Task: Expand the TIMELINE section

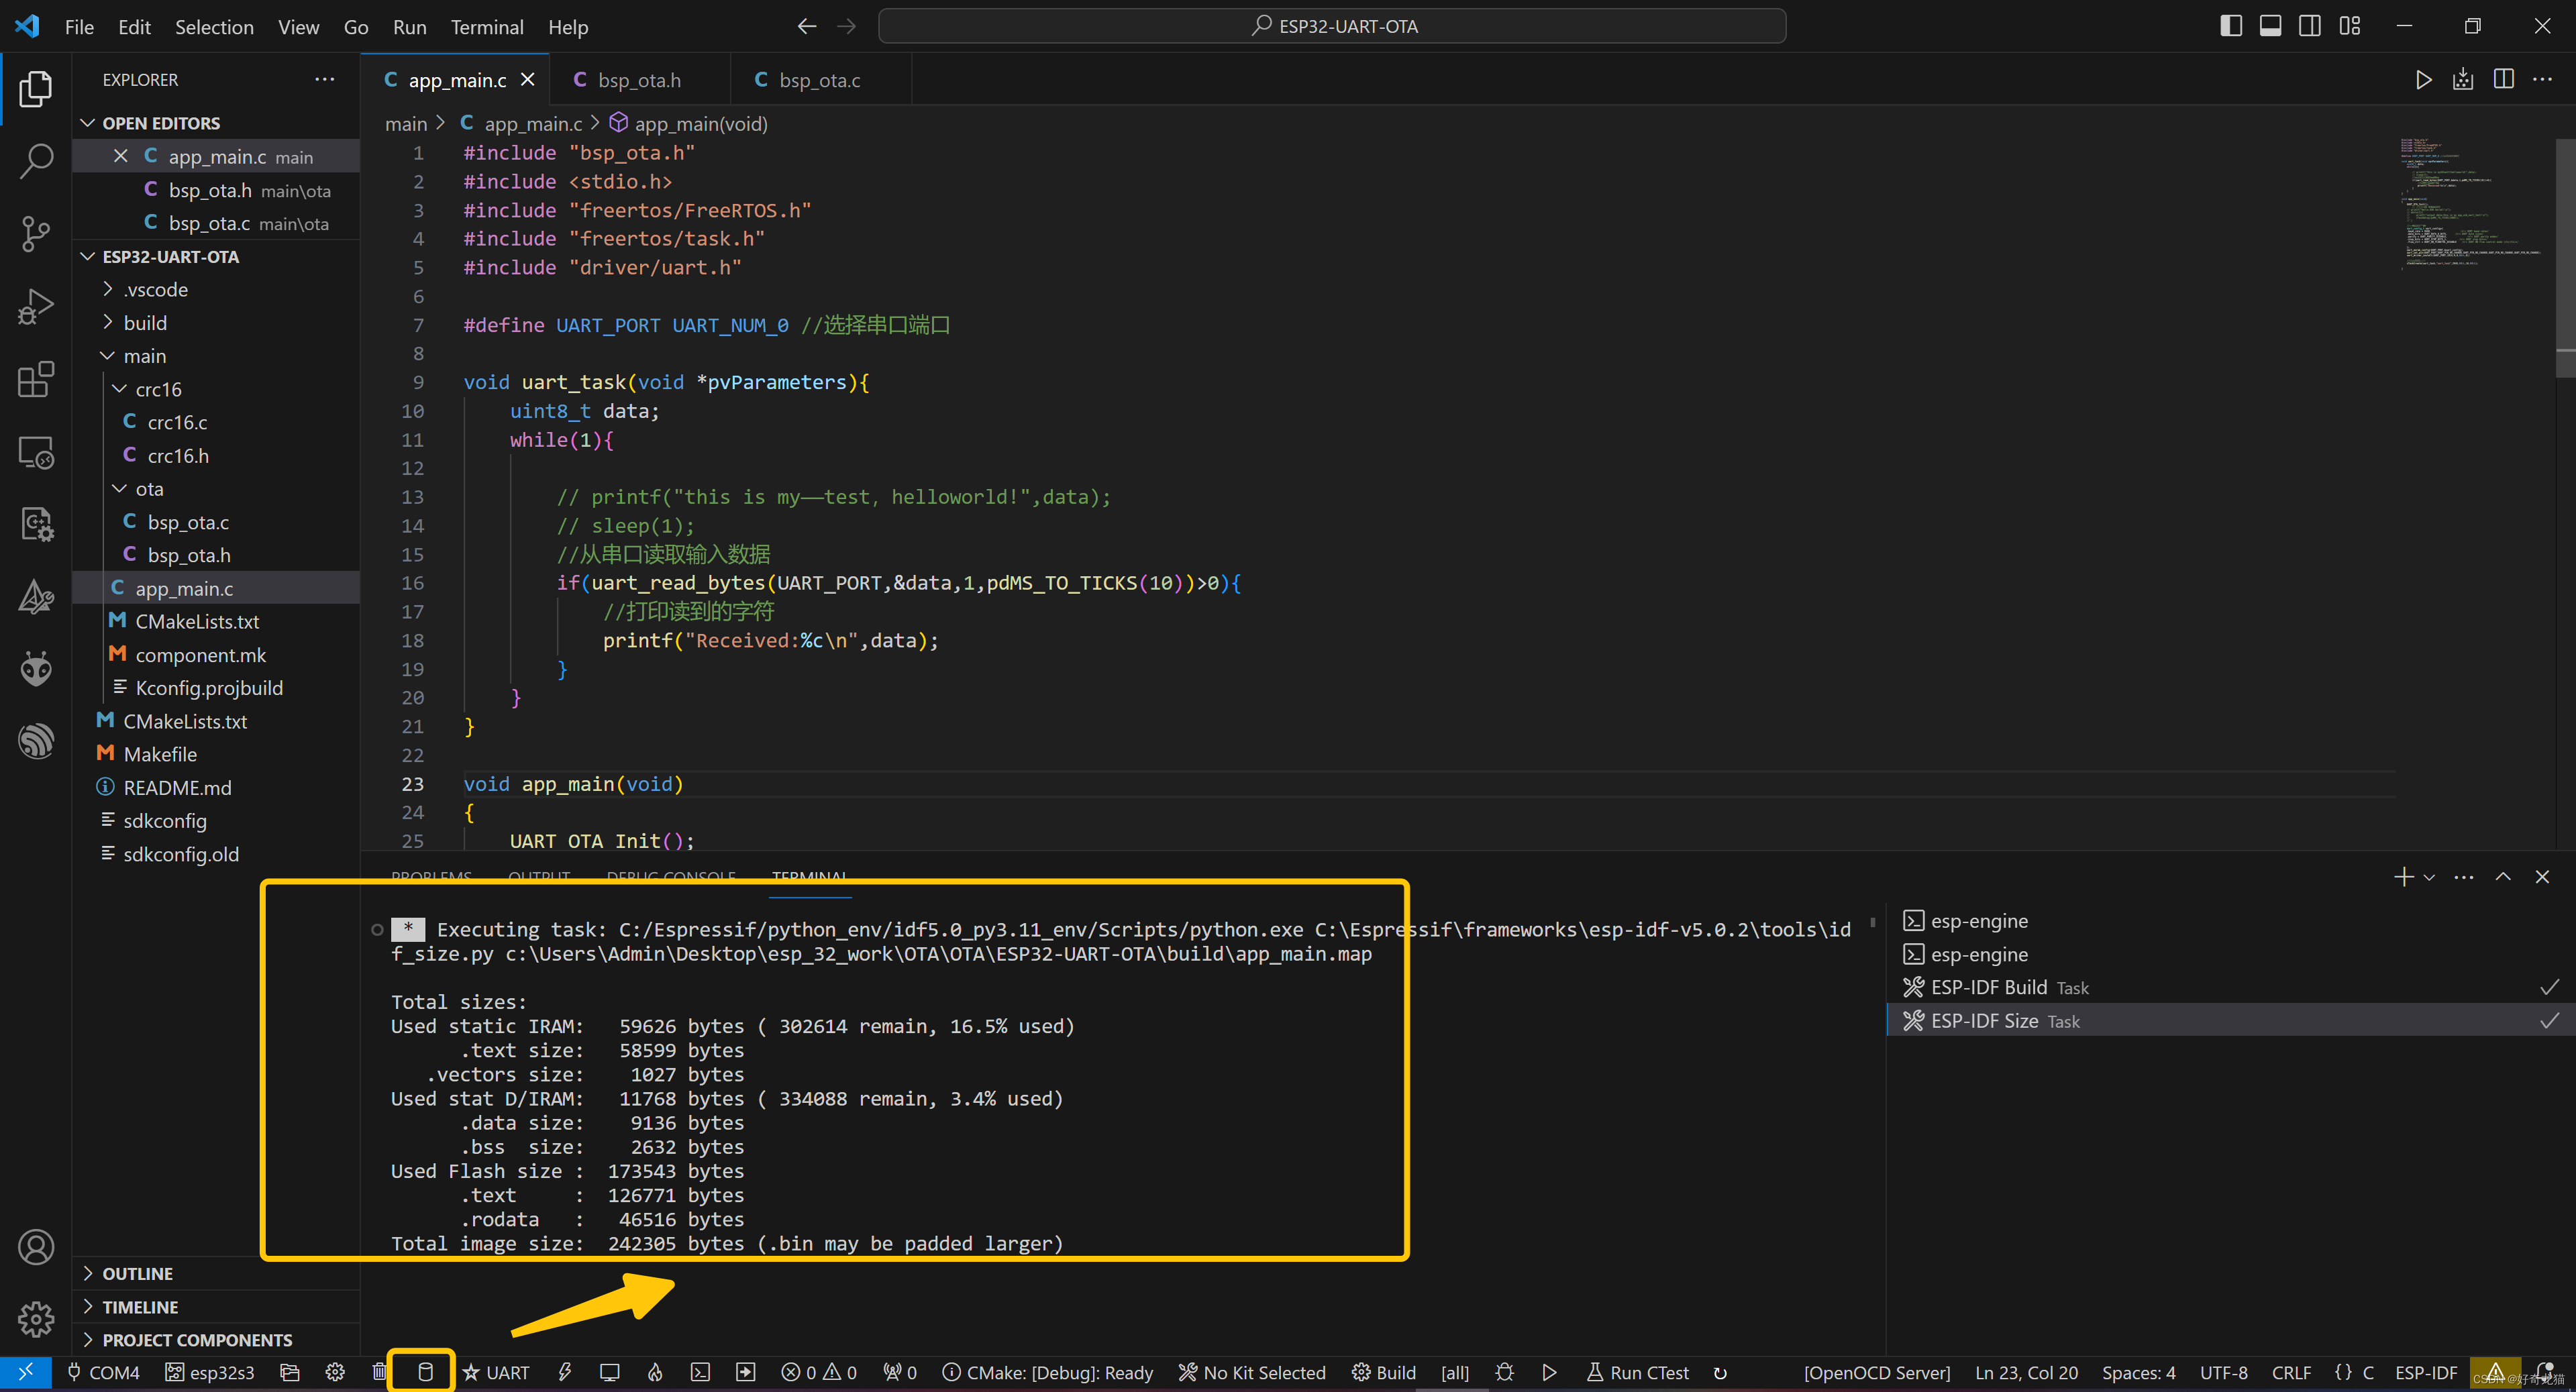Action: pyautogui.click(x=216, y=1307)
